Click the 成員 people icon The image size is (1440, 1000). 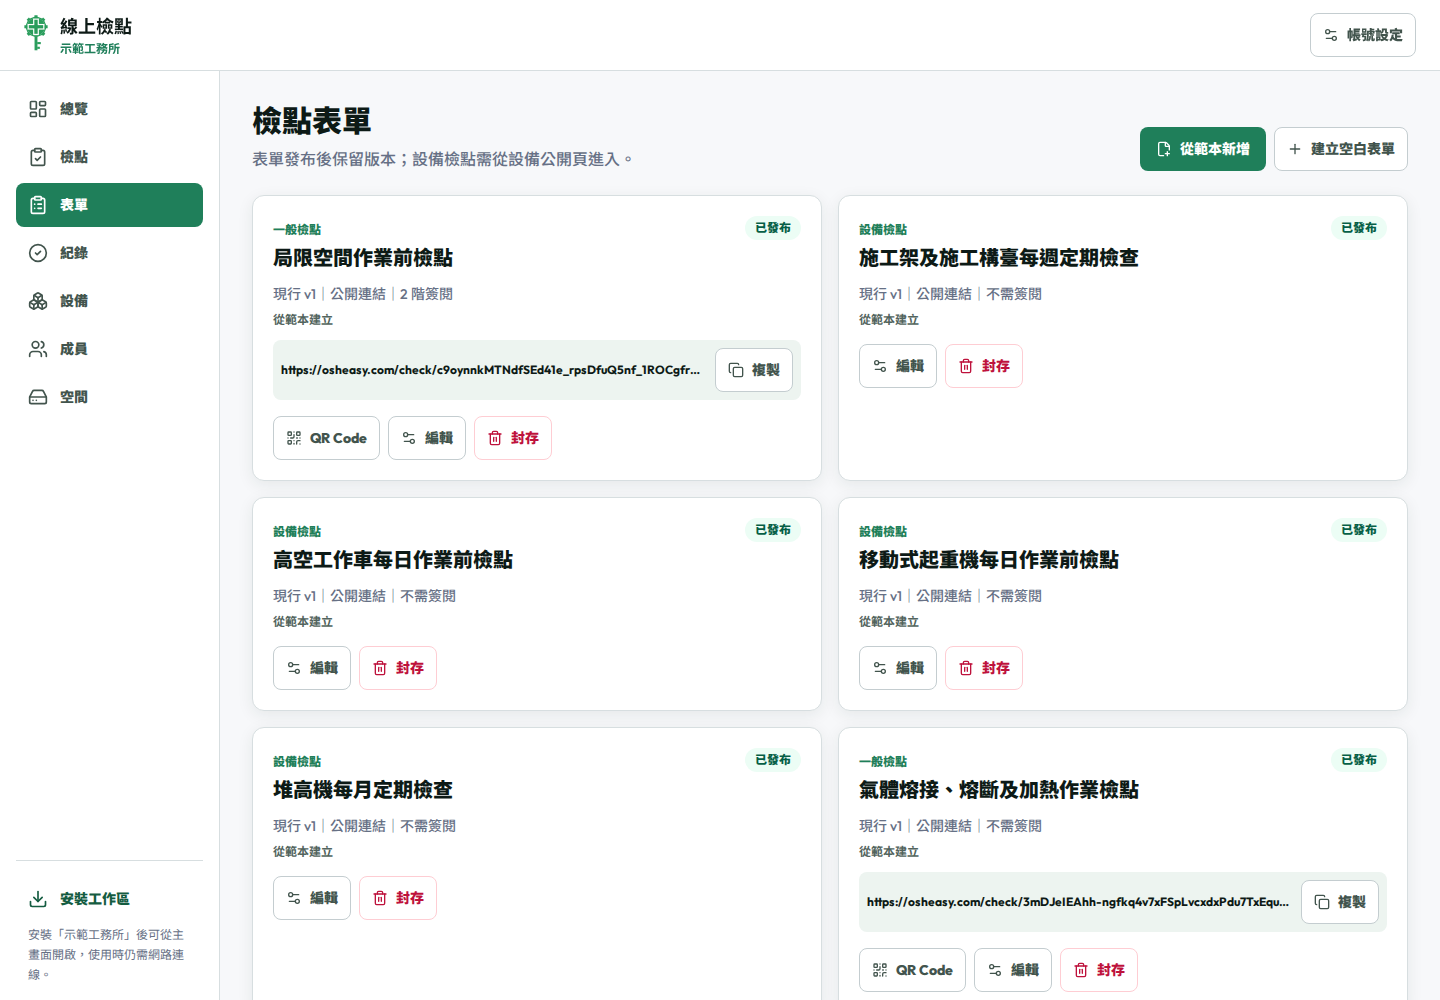[38, 349]
